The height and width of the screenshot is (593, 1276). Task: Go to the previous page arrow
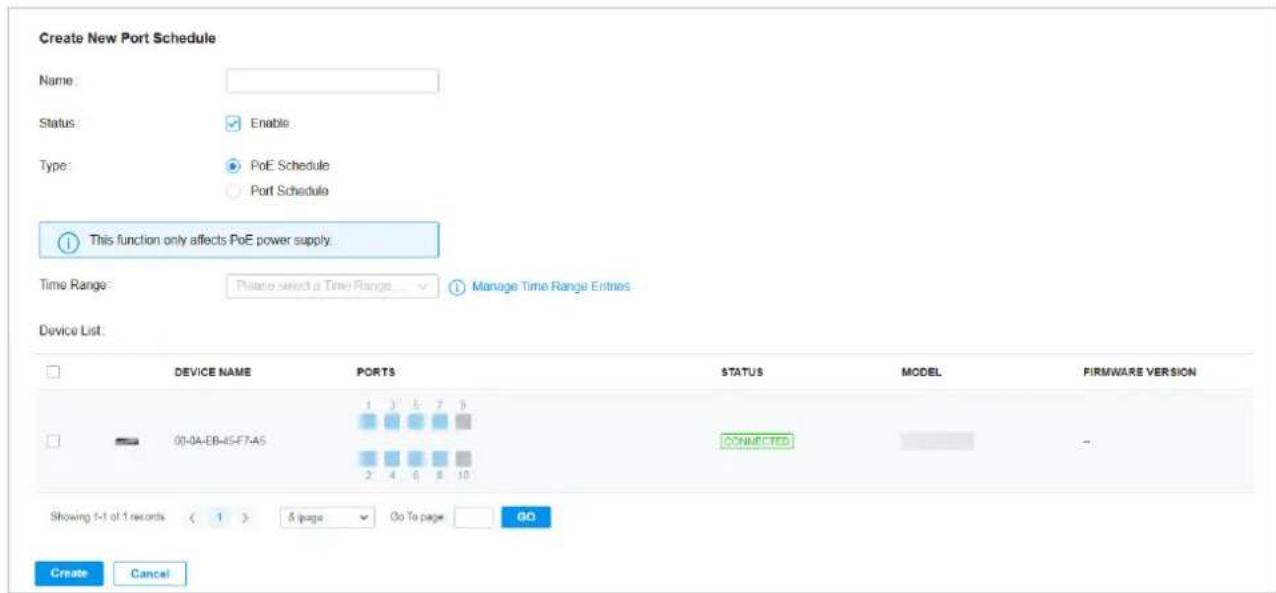pos(192,519)
